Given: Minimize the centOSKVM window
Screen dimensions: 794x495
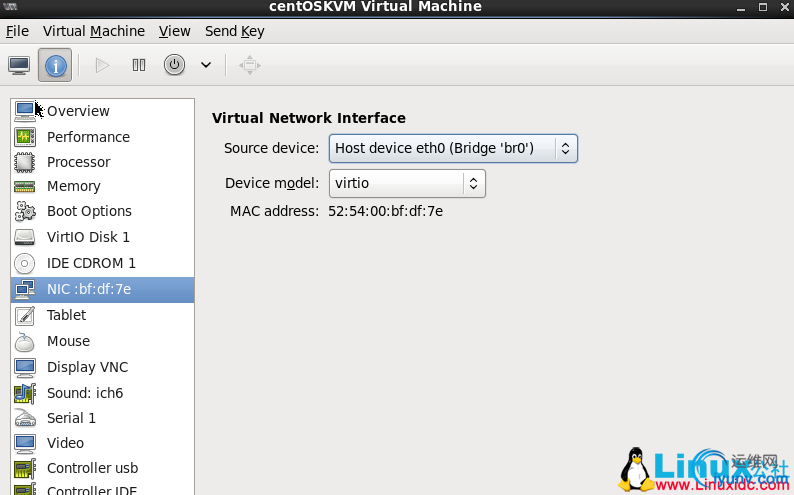Looking at the screenshot, I should (741, 8).
